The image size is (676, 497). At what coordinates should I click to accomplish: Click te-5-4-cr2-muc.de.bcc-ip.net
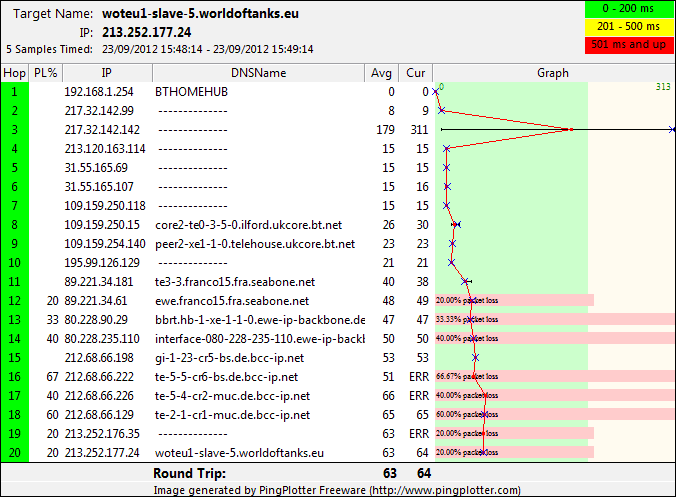233,396
